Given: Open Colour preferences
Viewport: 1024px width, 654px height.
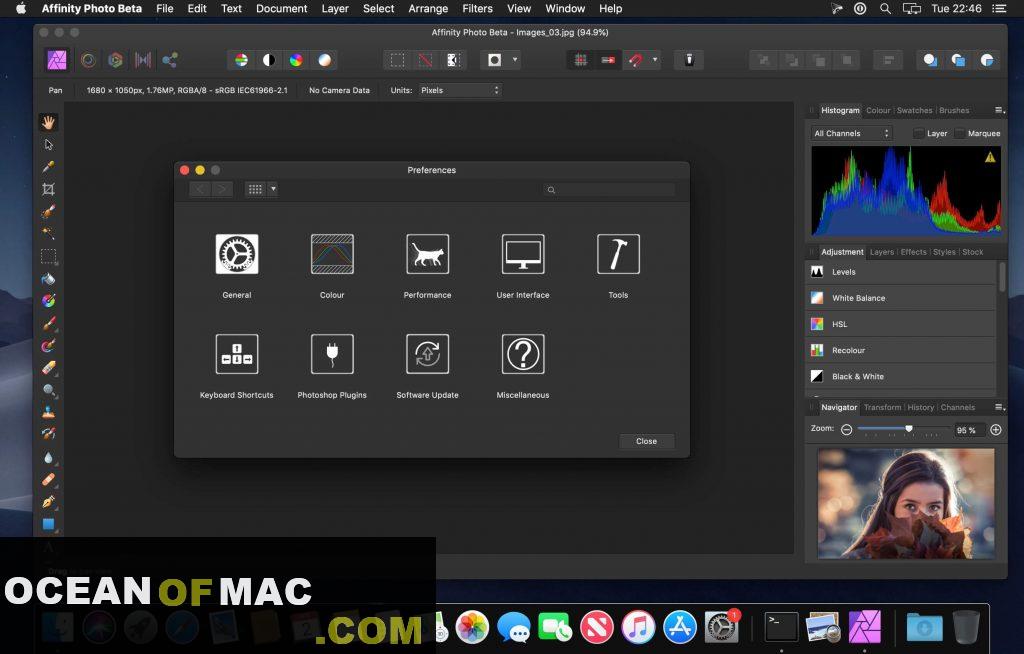Looking at the screenshot, I should 332,254.
